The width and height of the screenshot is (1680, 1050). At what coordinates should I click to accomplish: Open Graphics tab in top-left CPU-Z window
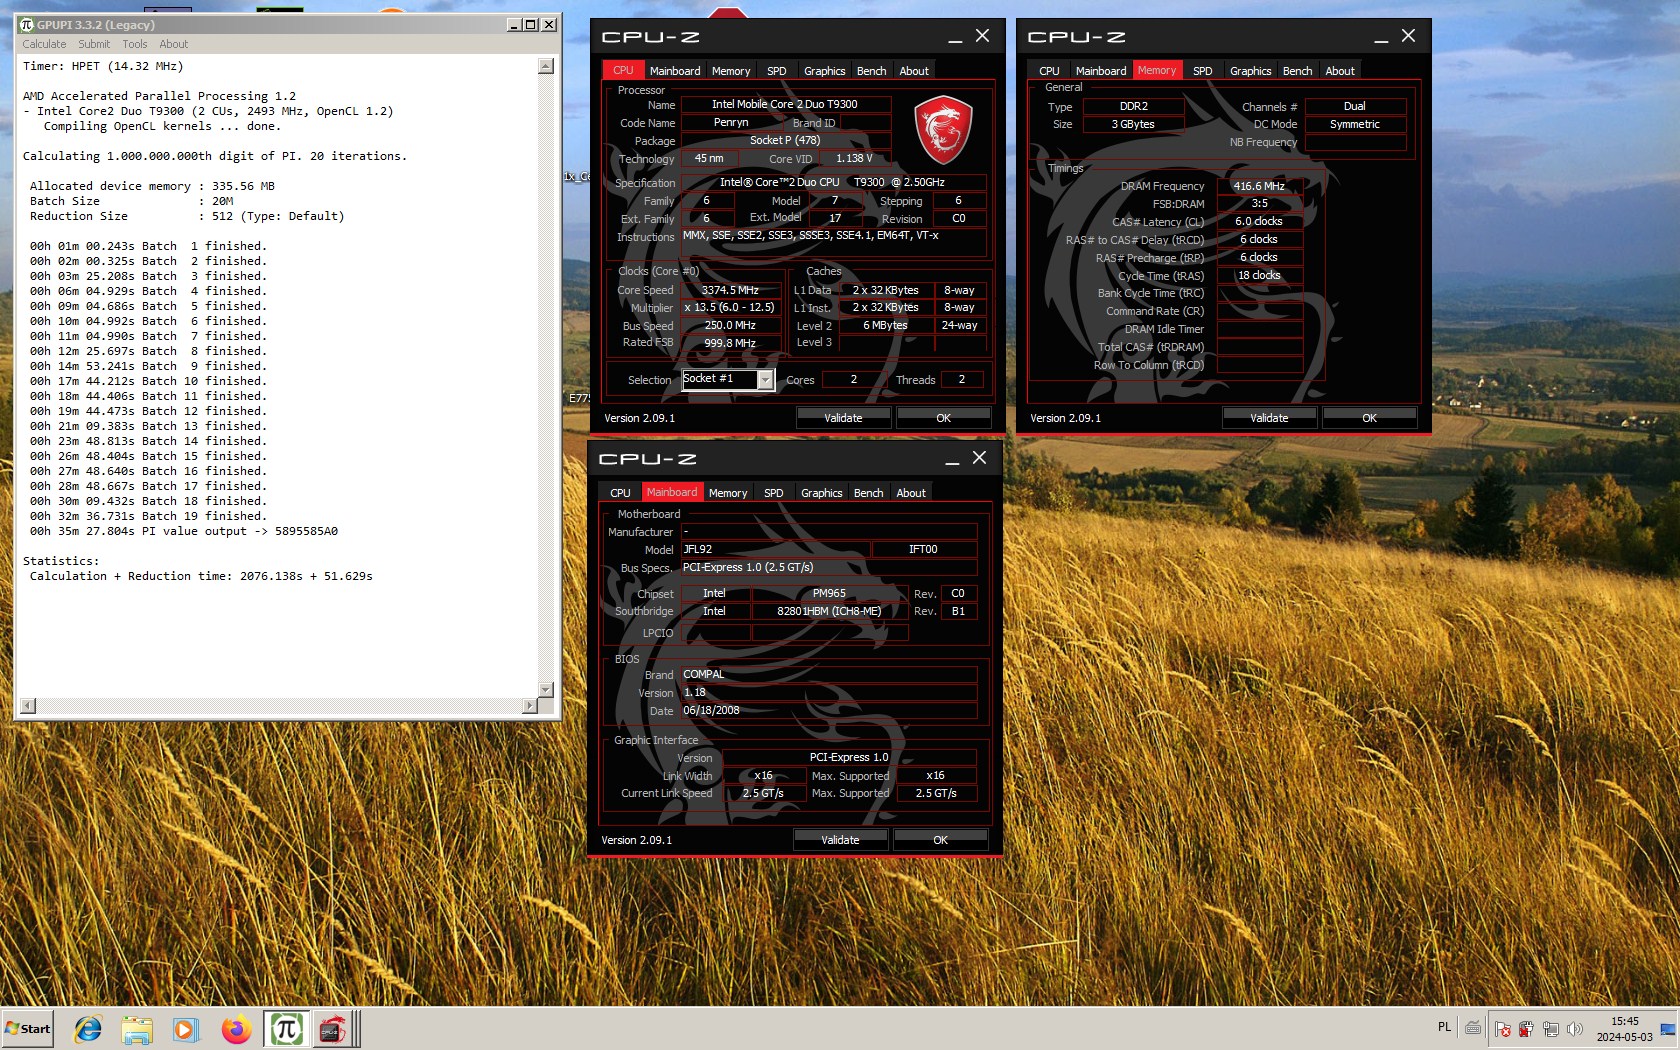coord(824,71)
